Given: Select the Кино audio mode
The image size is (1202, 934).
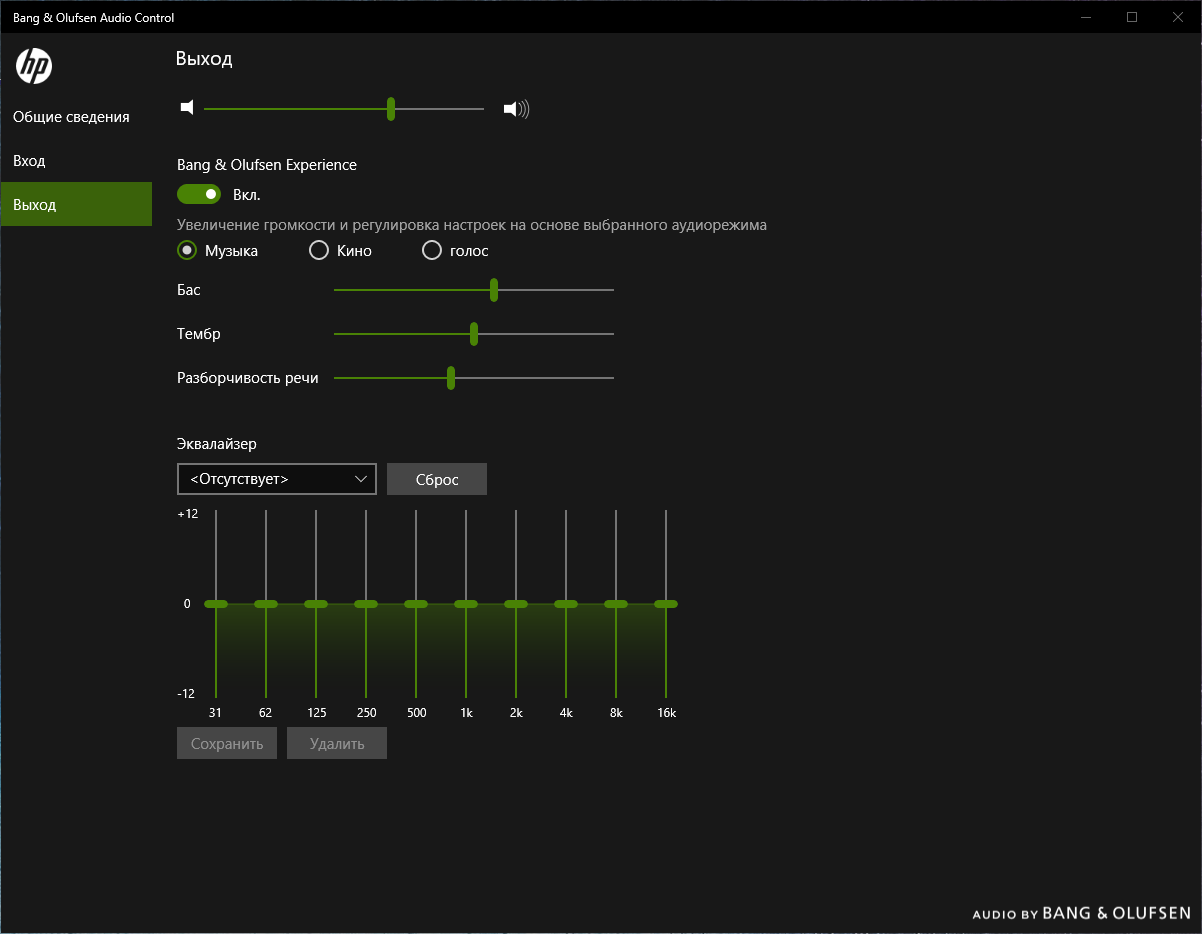Looking at the screenshot, I should tap(319, 251).
